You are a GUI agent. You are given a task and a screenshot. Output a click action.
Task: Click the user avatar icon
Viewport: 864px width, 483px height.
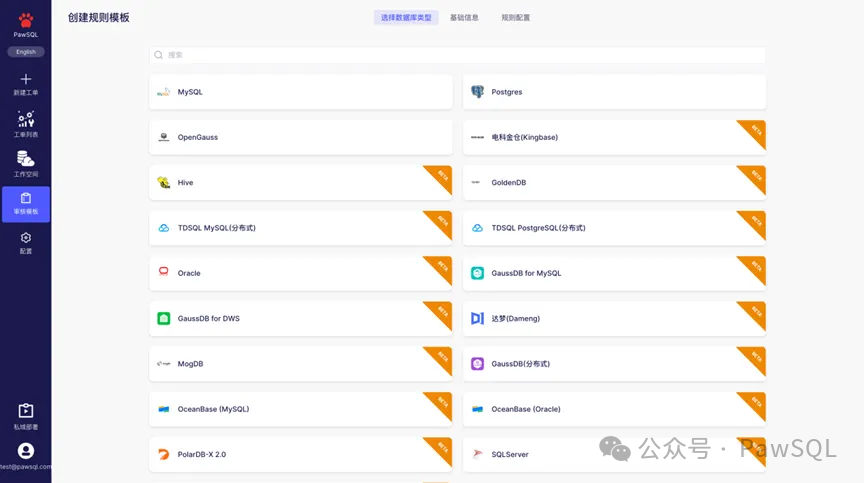25,451
